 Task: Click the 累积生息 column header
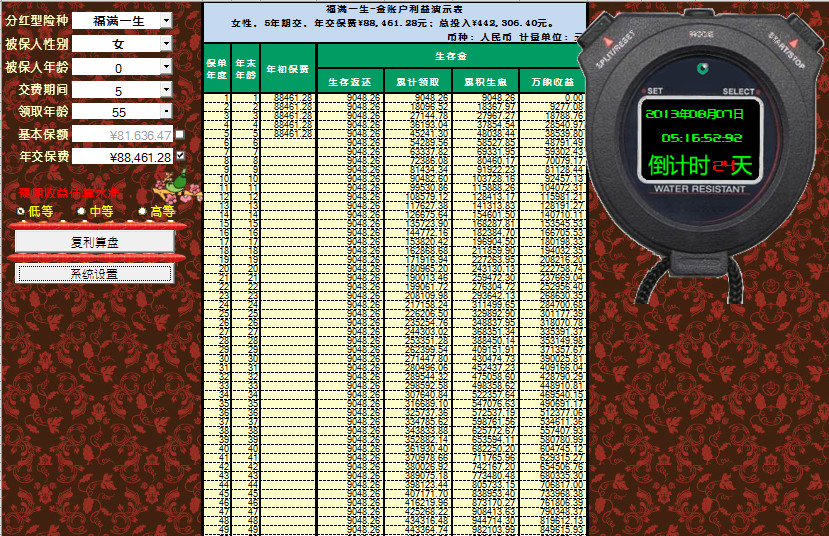pyautogui.click(x=485, y=82)
